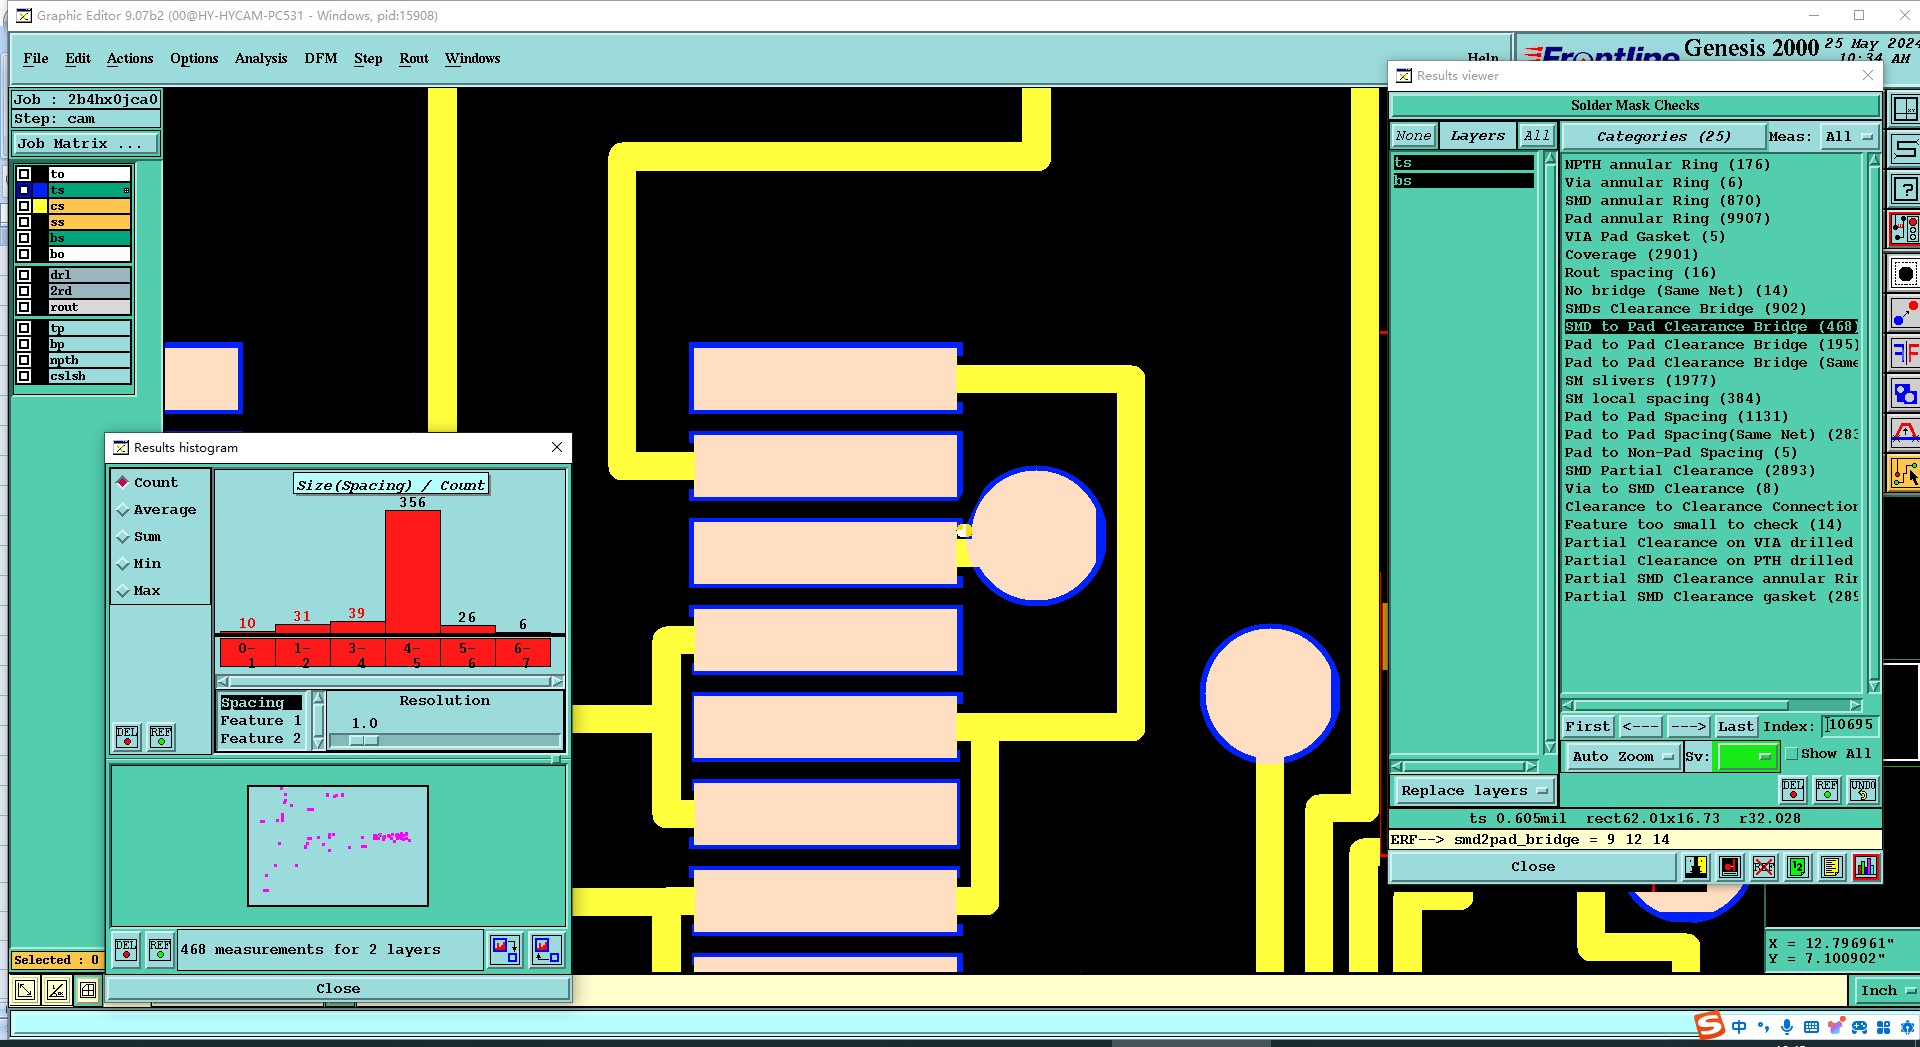Click the UNDO icon in Results viewer

pyautogui.click(x=1861, y=790)
